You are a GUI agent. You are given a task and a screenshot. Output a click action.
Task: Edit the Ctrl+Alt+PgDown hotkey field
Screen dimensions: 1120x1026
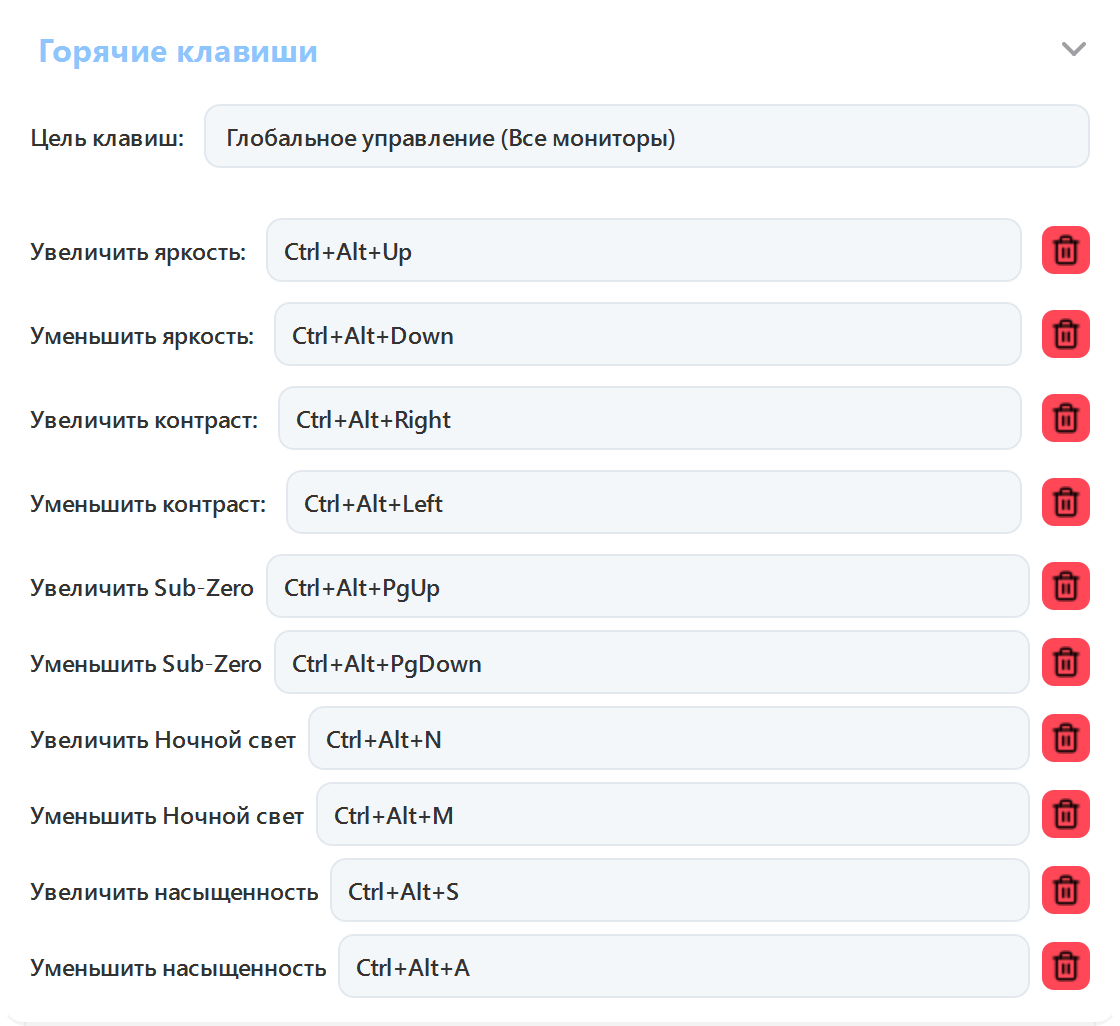(x=651, y=662)
